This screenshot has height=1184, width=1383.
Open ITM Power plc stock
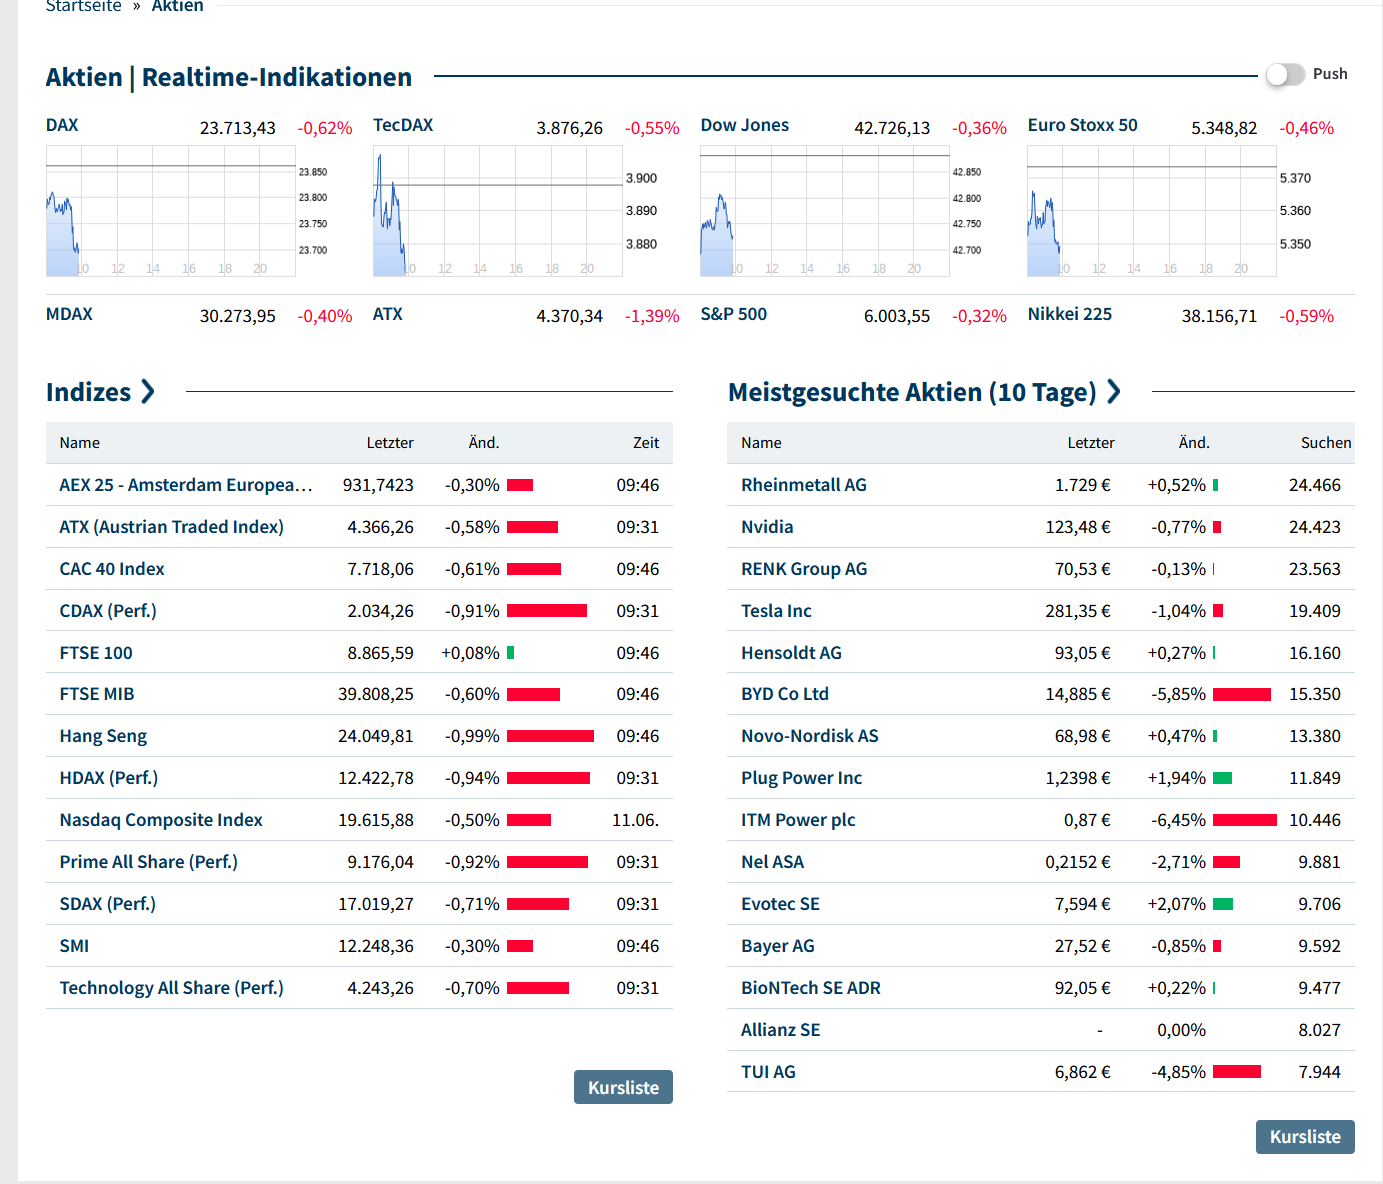click(x=798, y=820)
